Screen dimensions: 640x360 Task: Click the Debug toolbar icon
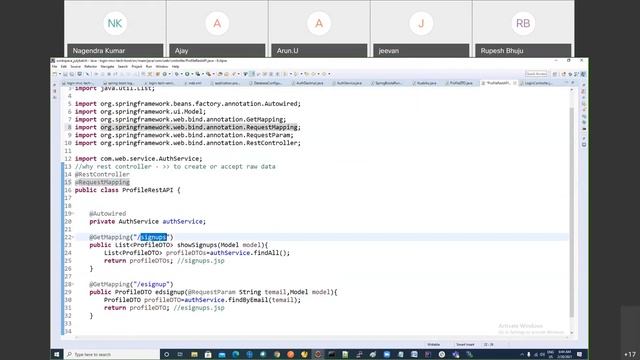(x=177, y=74)
